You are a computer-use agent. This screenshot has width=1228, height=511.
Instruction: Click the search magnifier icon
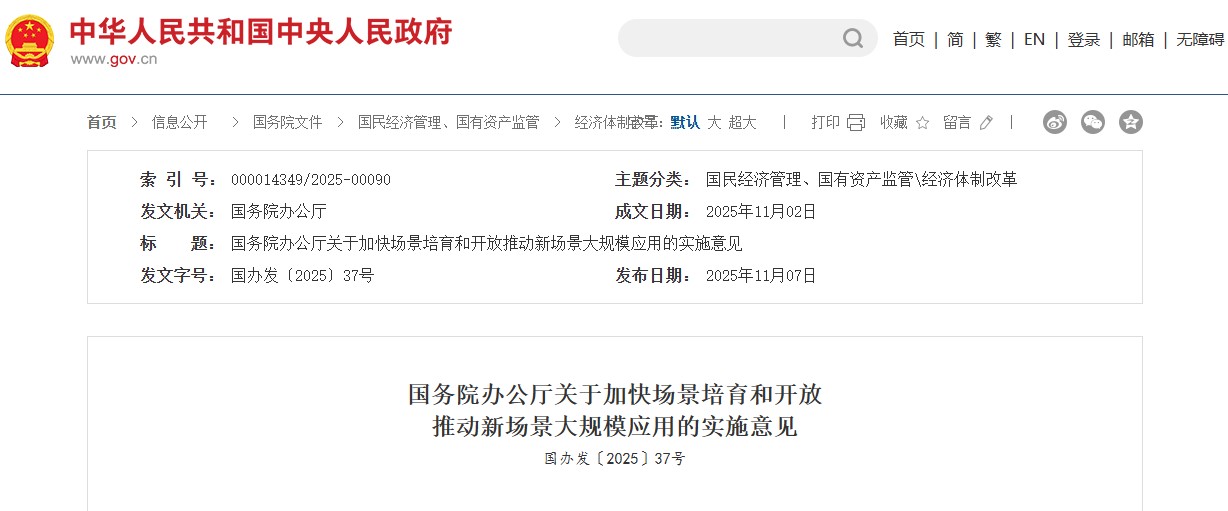click(853, 39)
